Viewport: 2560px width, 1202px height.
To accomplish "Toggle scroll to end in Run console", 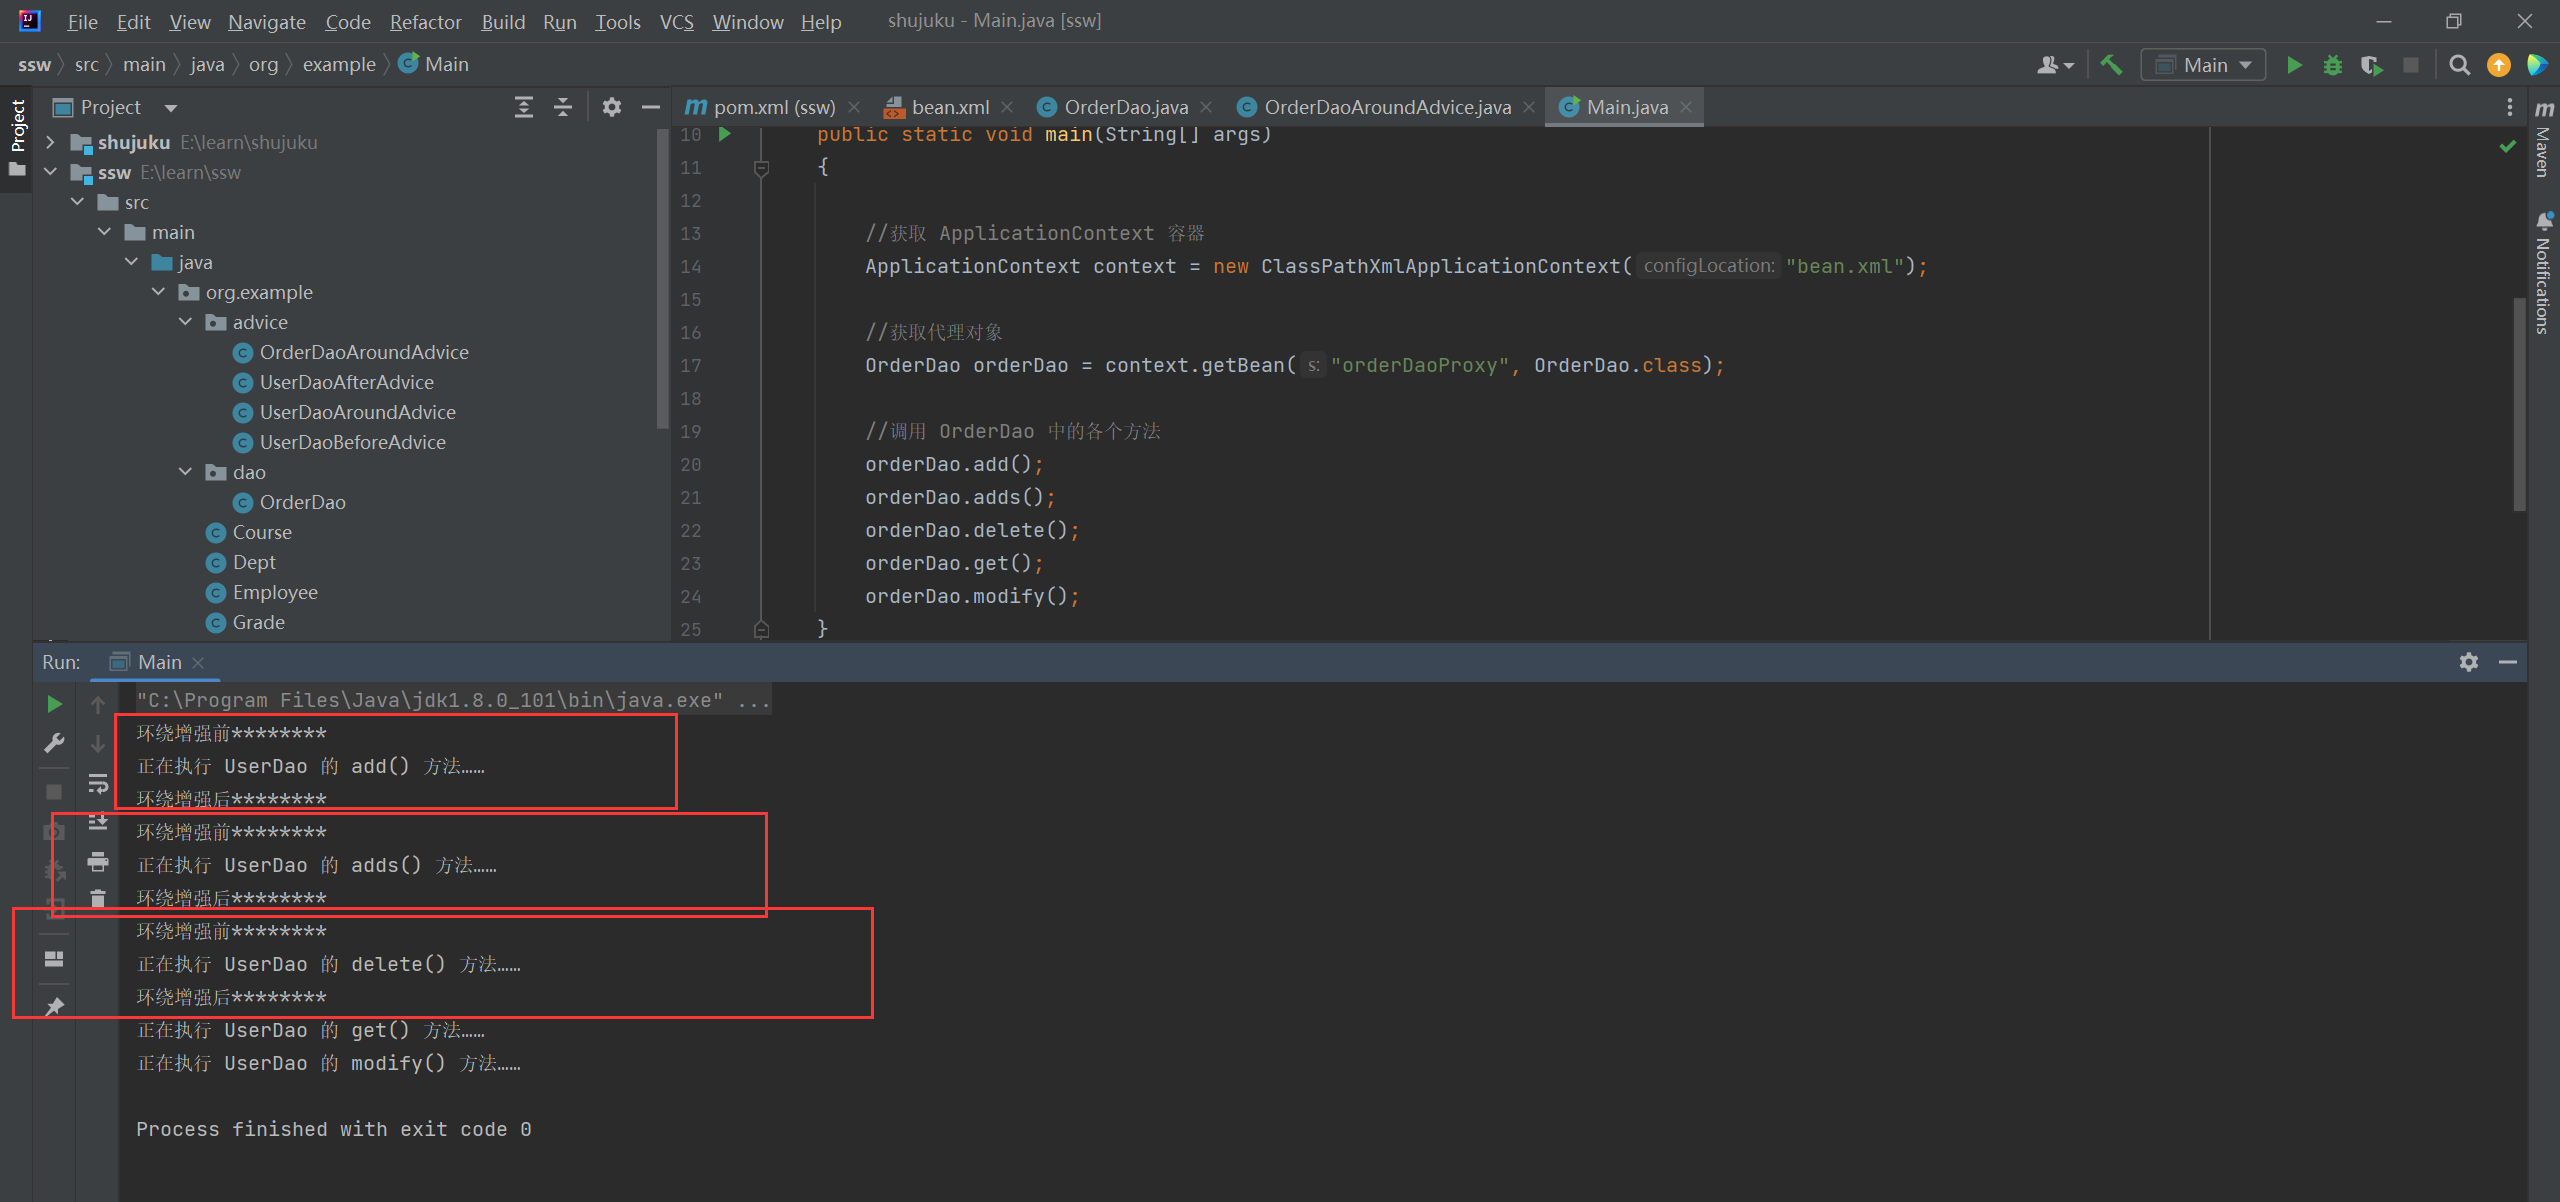I will (x=97, y=822).
